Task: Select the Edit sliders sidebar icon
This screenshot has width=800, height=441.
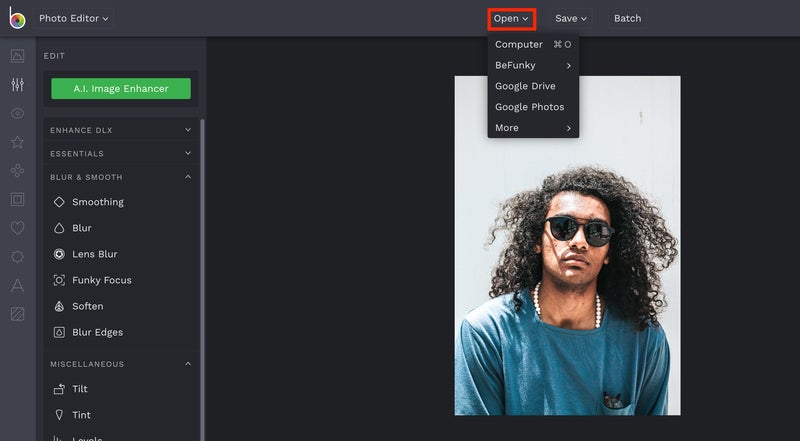Action: coord(17,84)
